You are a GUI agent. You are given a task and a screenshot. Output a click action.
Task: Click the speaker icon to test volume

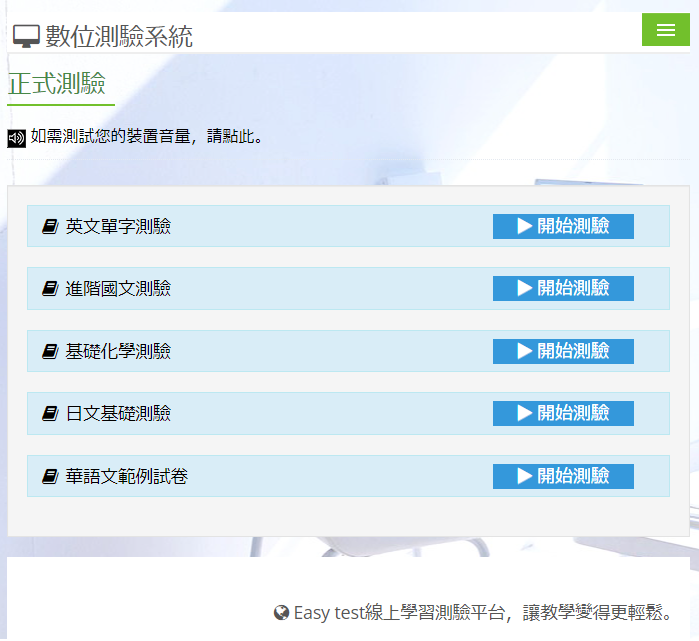point(16,138)
